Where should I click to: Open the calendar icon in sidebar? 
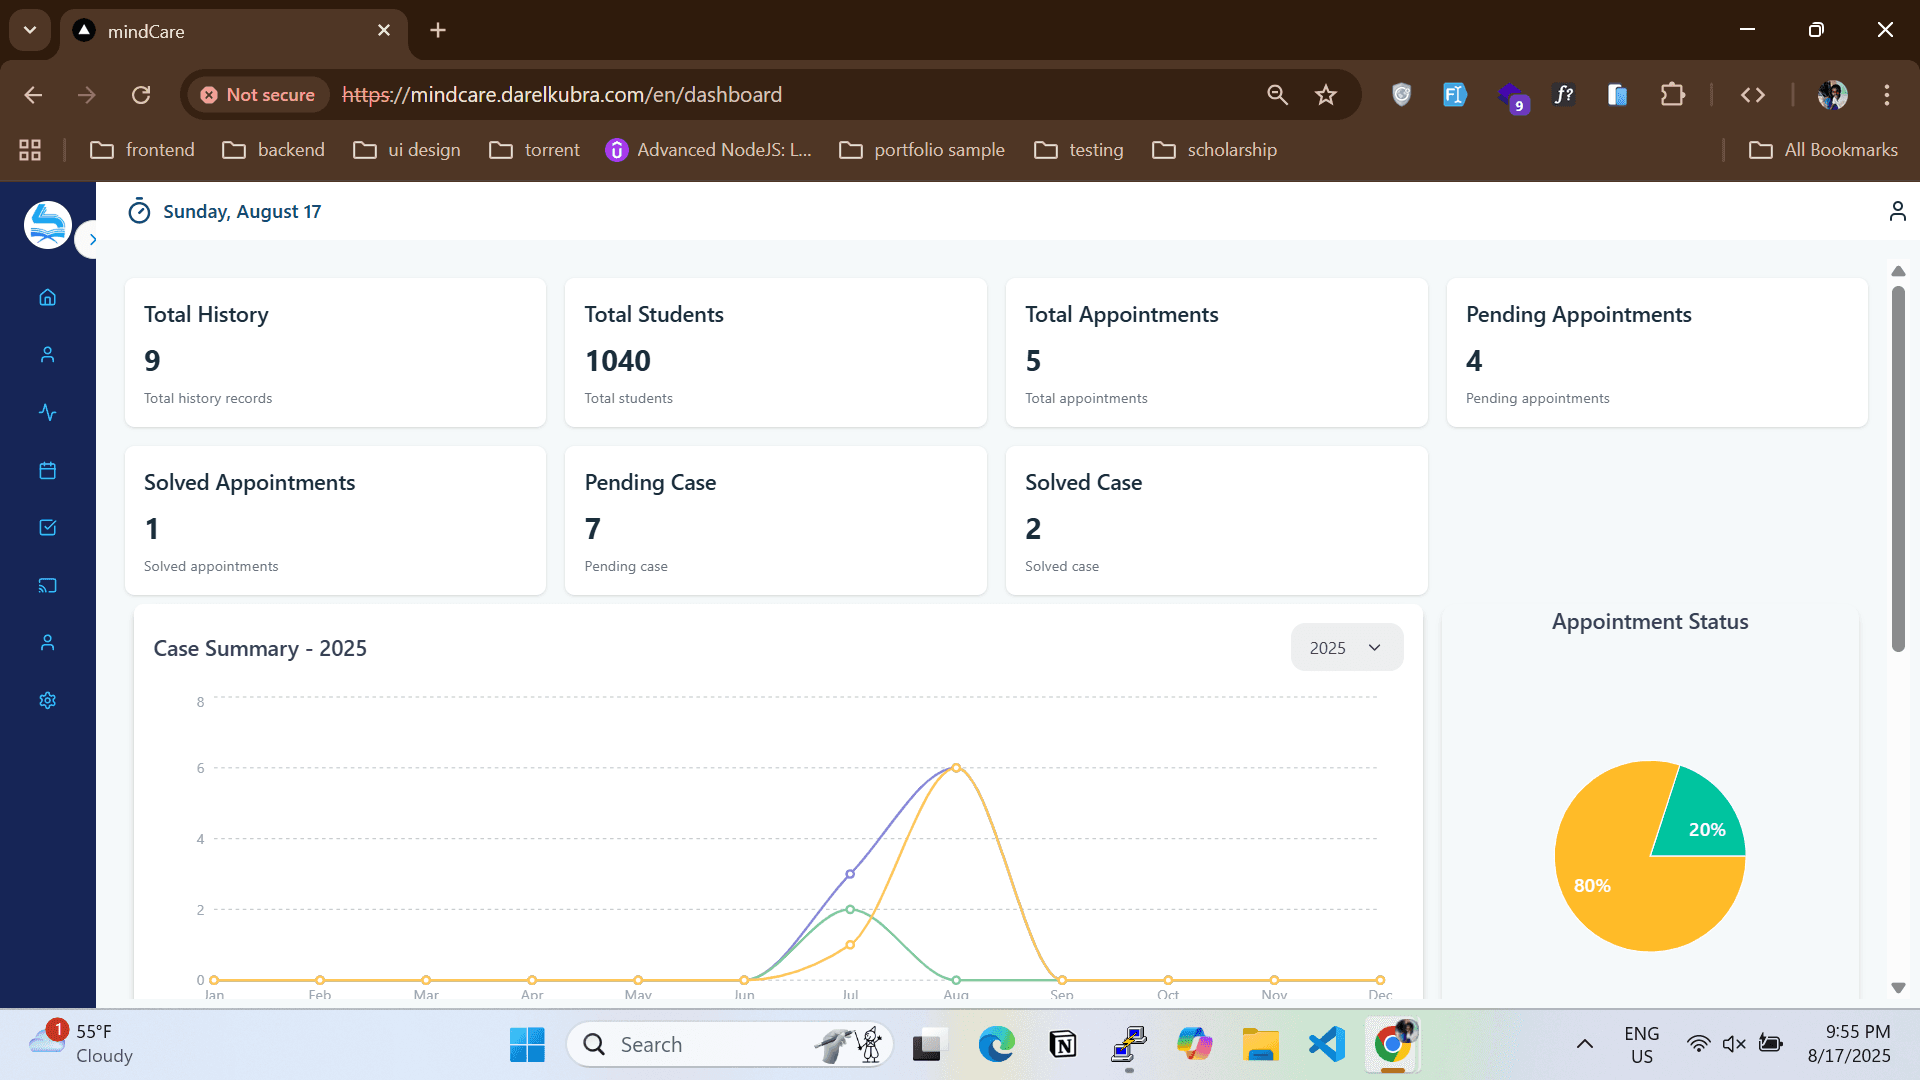pos(47,470)
